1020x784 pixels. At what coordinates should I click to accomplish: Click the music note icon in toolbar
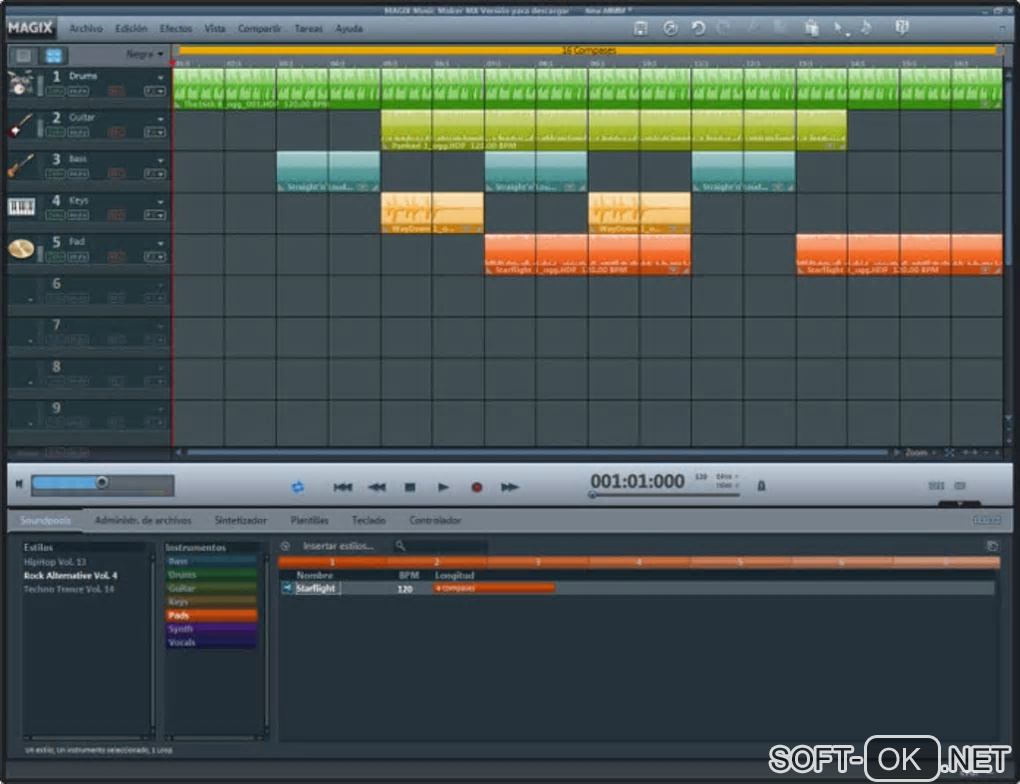(866, 27)
